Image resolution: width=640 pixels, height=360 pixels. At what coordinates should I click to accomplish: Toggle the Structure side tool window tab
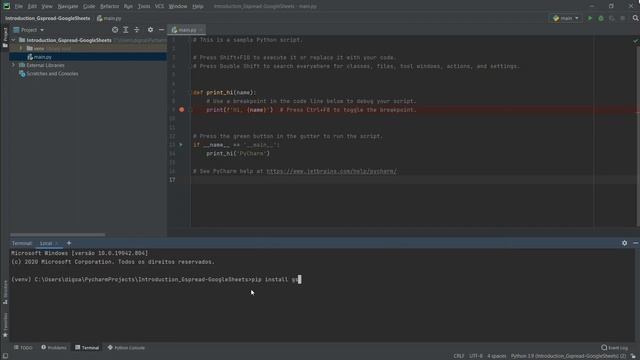[5, 292]
